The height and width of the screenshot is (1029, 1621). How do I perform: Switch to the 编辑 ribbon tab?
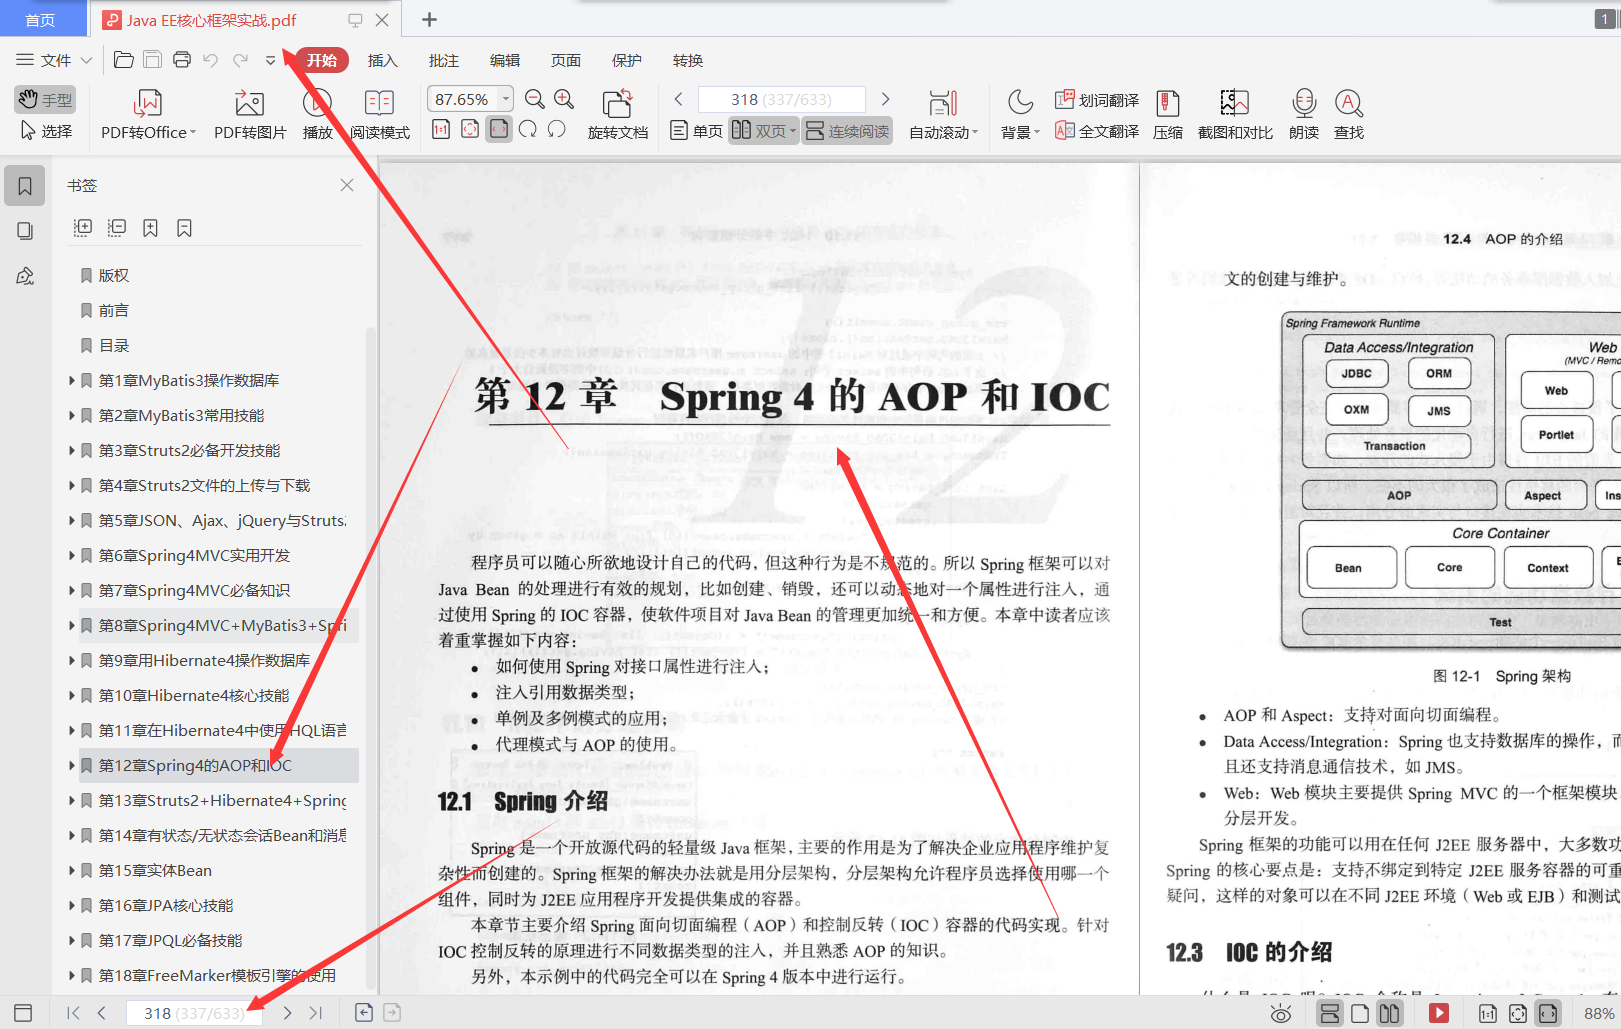(x=505, y=60)
